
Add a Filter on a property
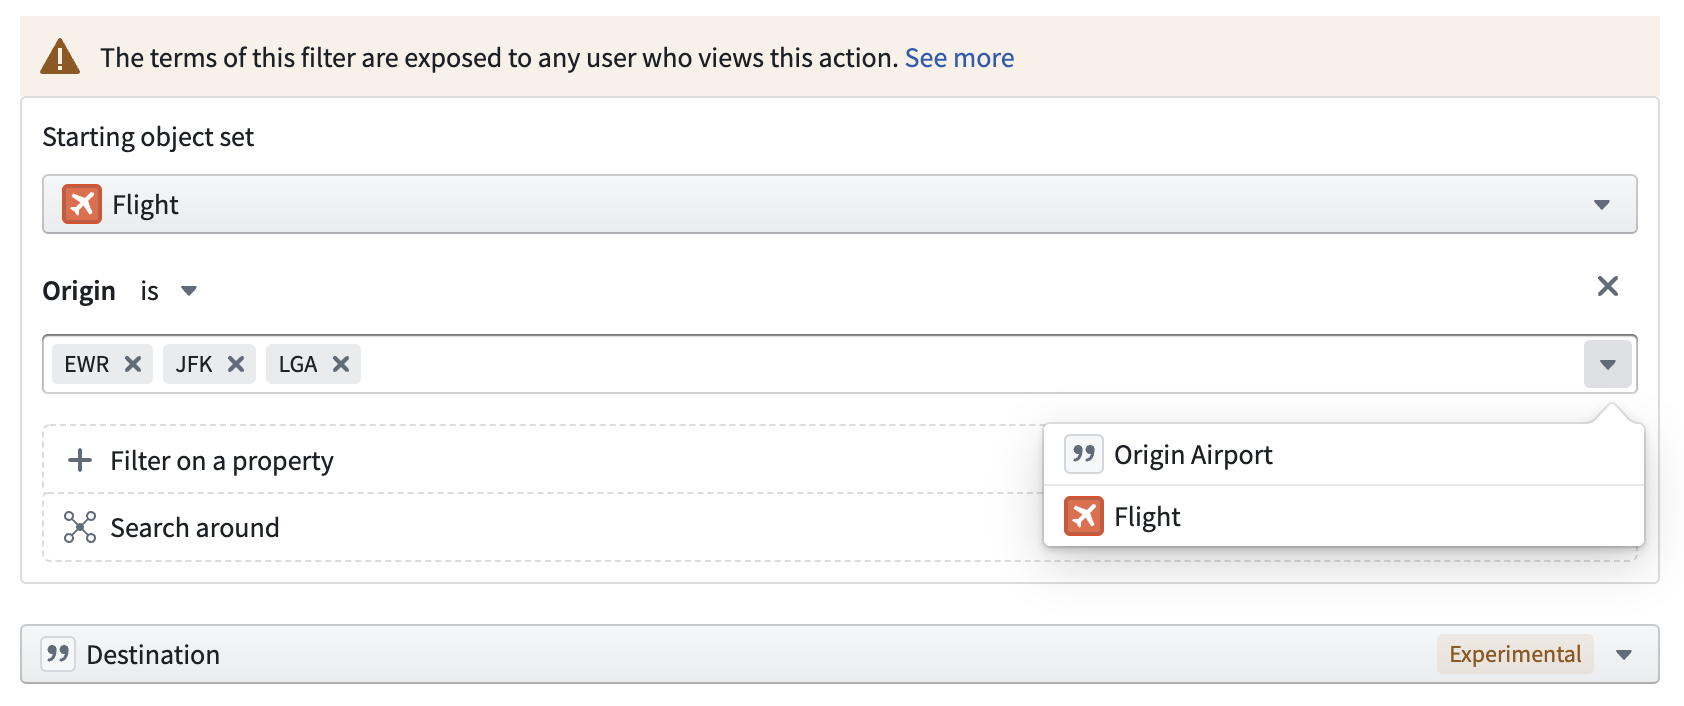pyautogui.click(x=222, y=461)
